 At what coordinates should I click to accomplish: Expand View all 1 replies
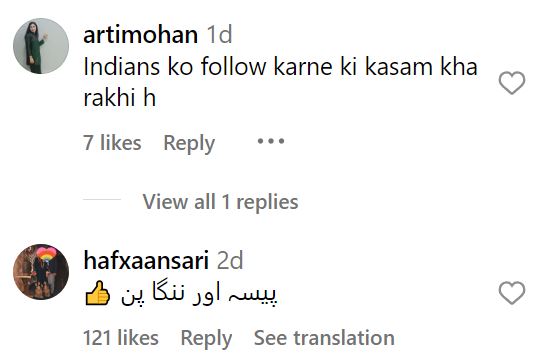[220, 202]
